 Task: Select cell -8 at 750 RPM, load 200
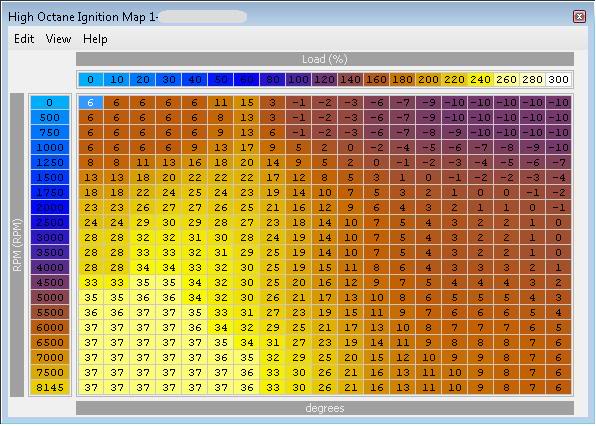(428, 132)
